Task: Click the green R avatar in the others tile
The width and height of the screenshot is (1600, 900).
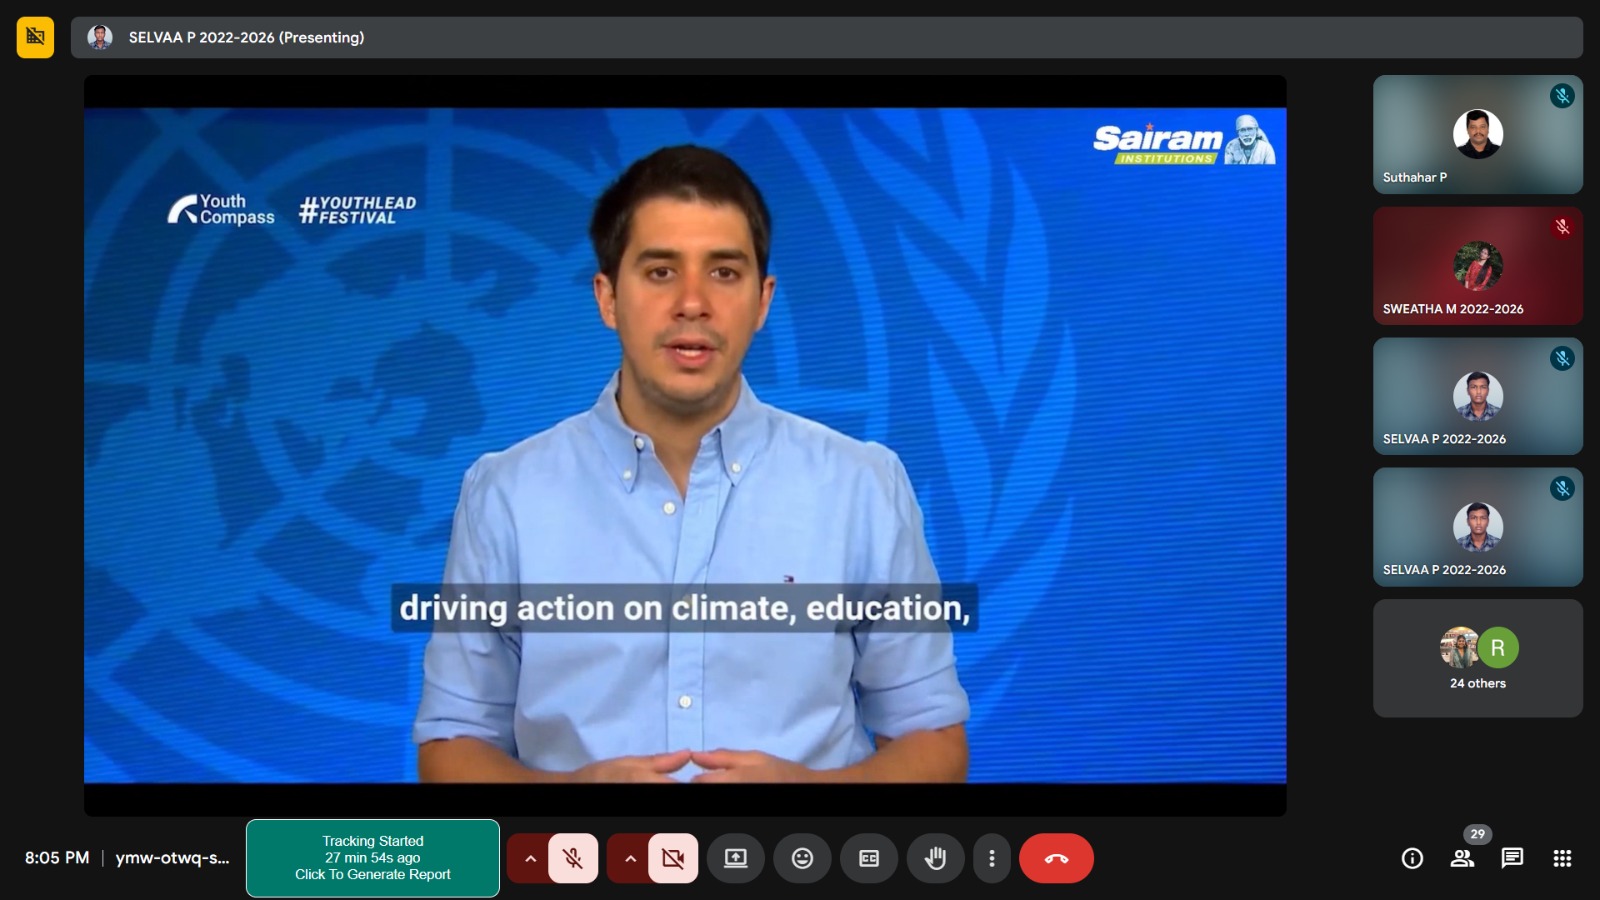Action: (1498, 648)
